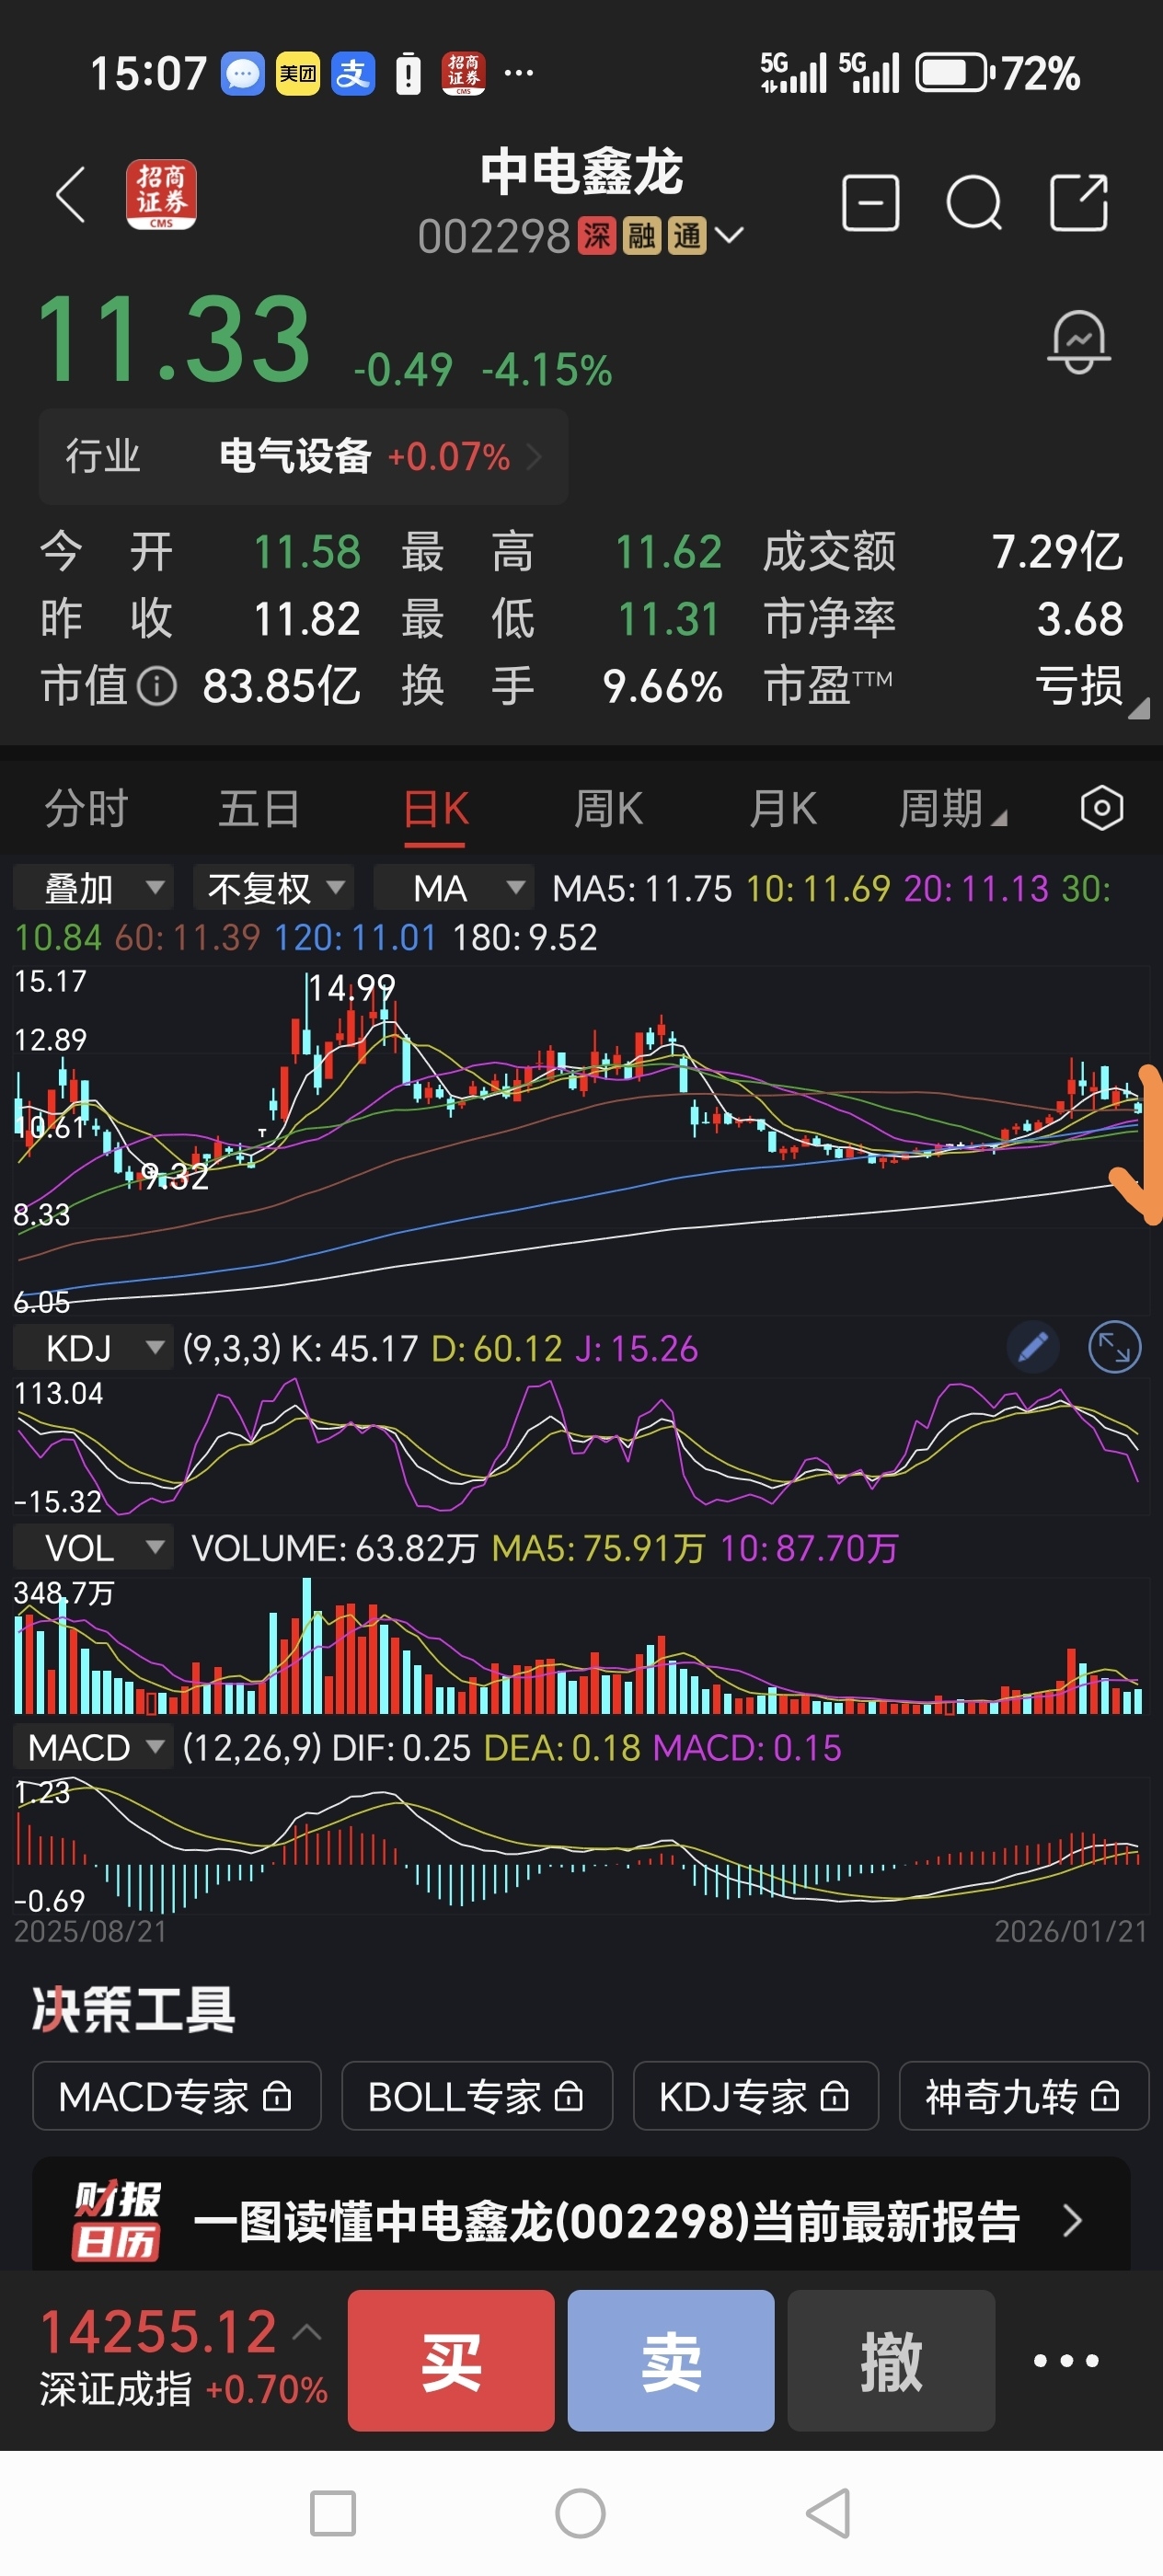Tap the 撤 cancel order button
The width and height of the screenshot is (1163, 2576).
[x=891, y=2360]
